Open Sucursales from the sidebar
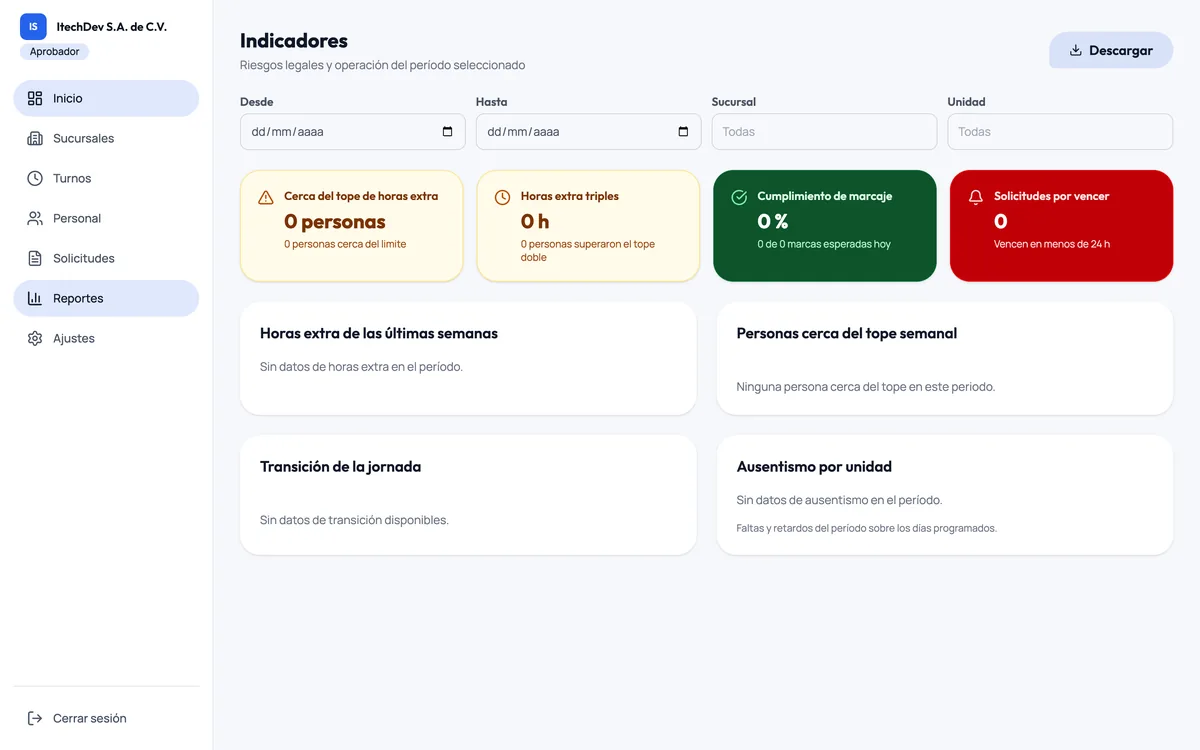 click(106, 138)
